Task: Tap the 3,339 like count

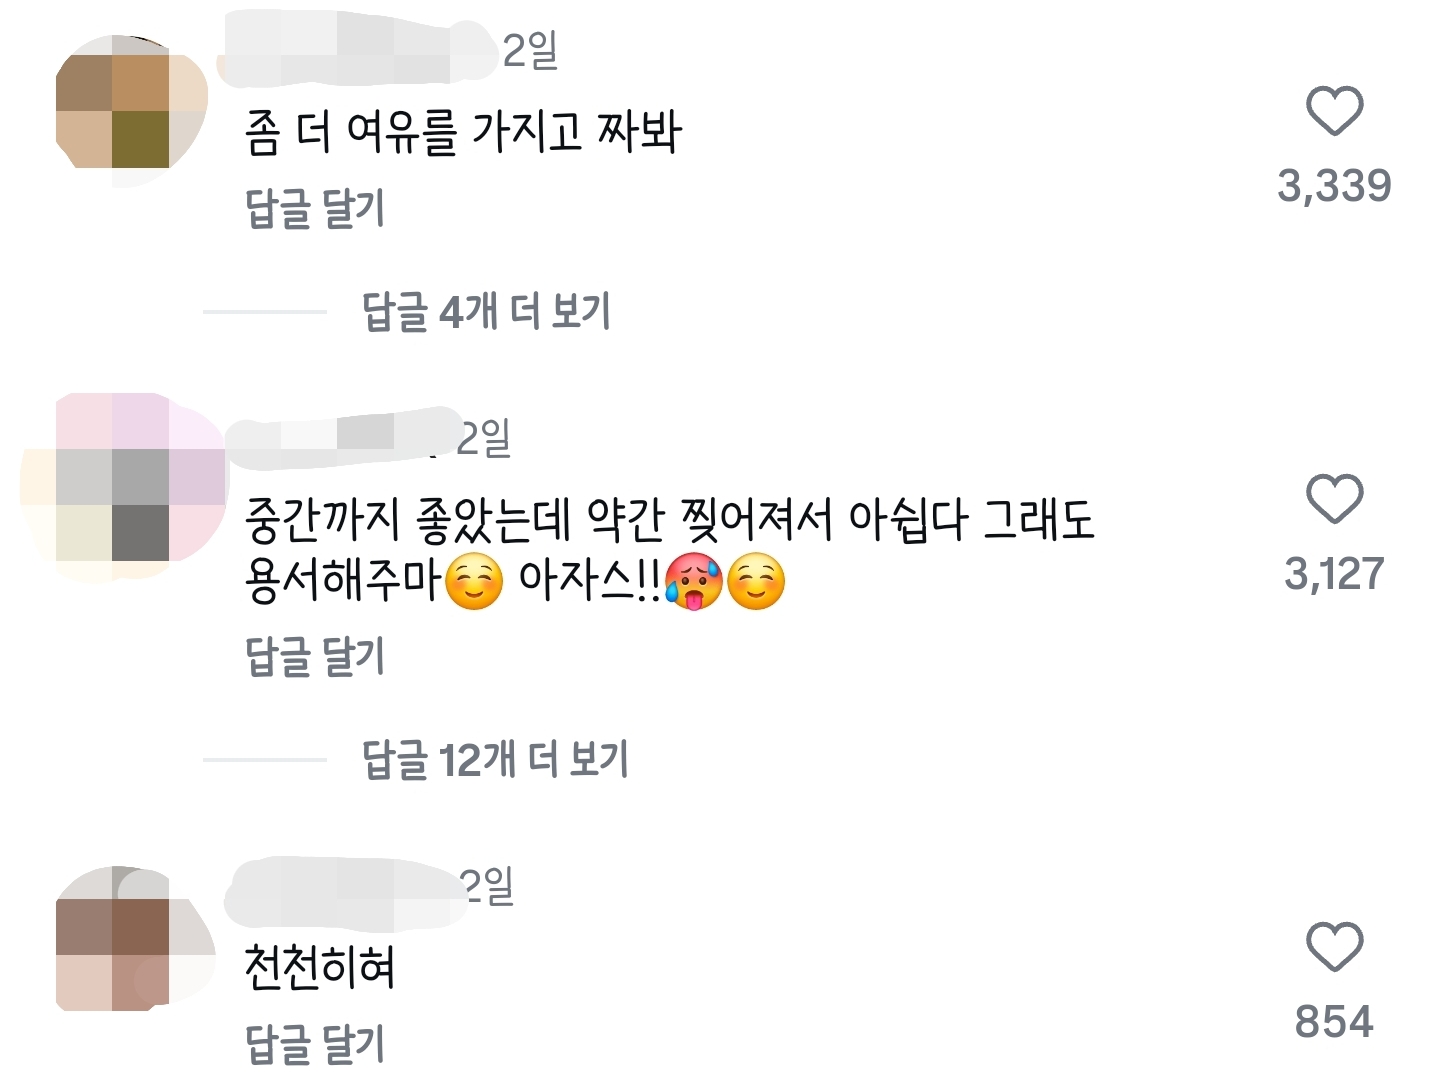Action: (x=1335, y=186)
